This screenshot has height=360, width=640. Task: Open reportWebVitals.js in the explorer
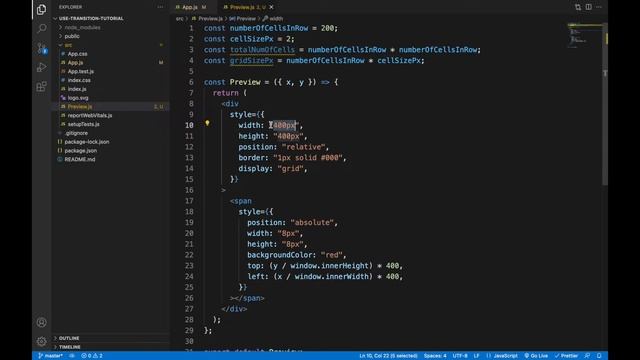click(x=89, y=116)
